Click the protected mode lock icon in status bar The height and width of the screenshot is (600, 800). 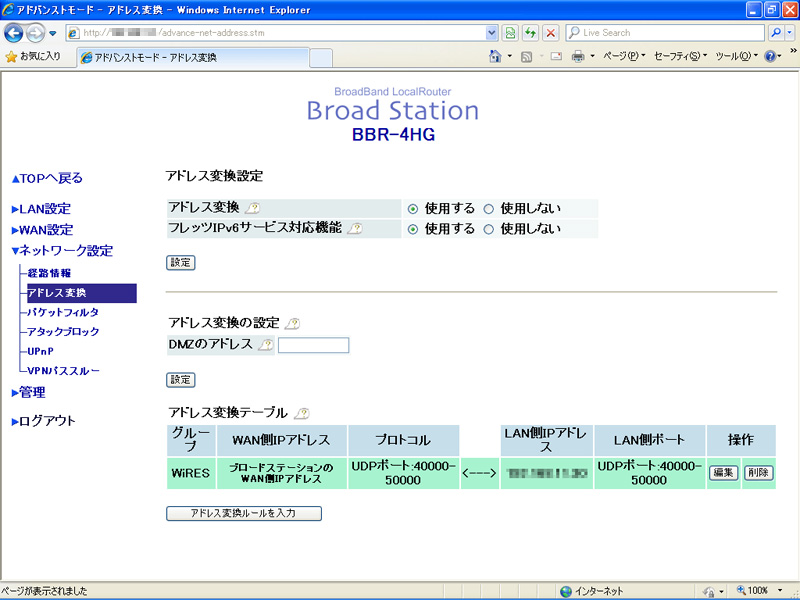tap(708, 591)
